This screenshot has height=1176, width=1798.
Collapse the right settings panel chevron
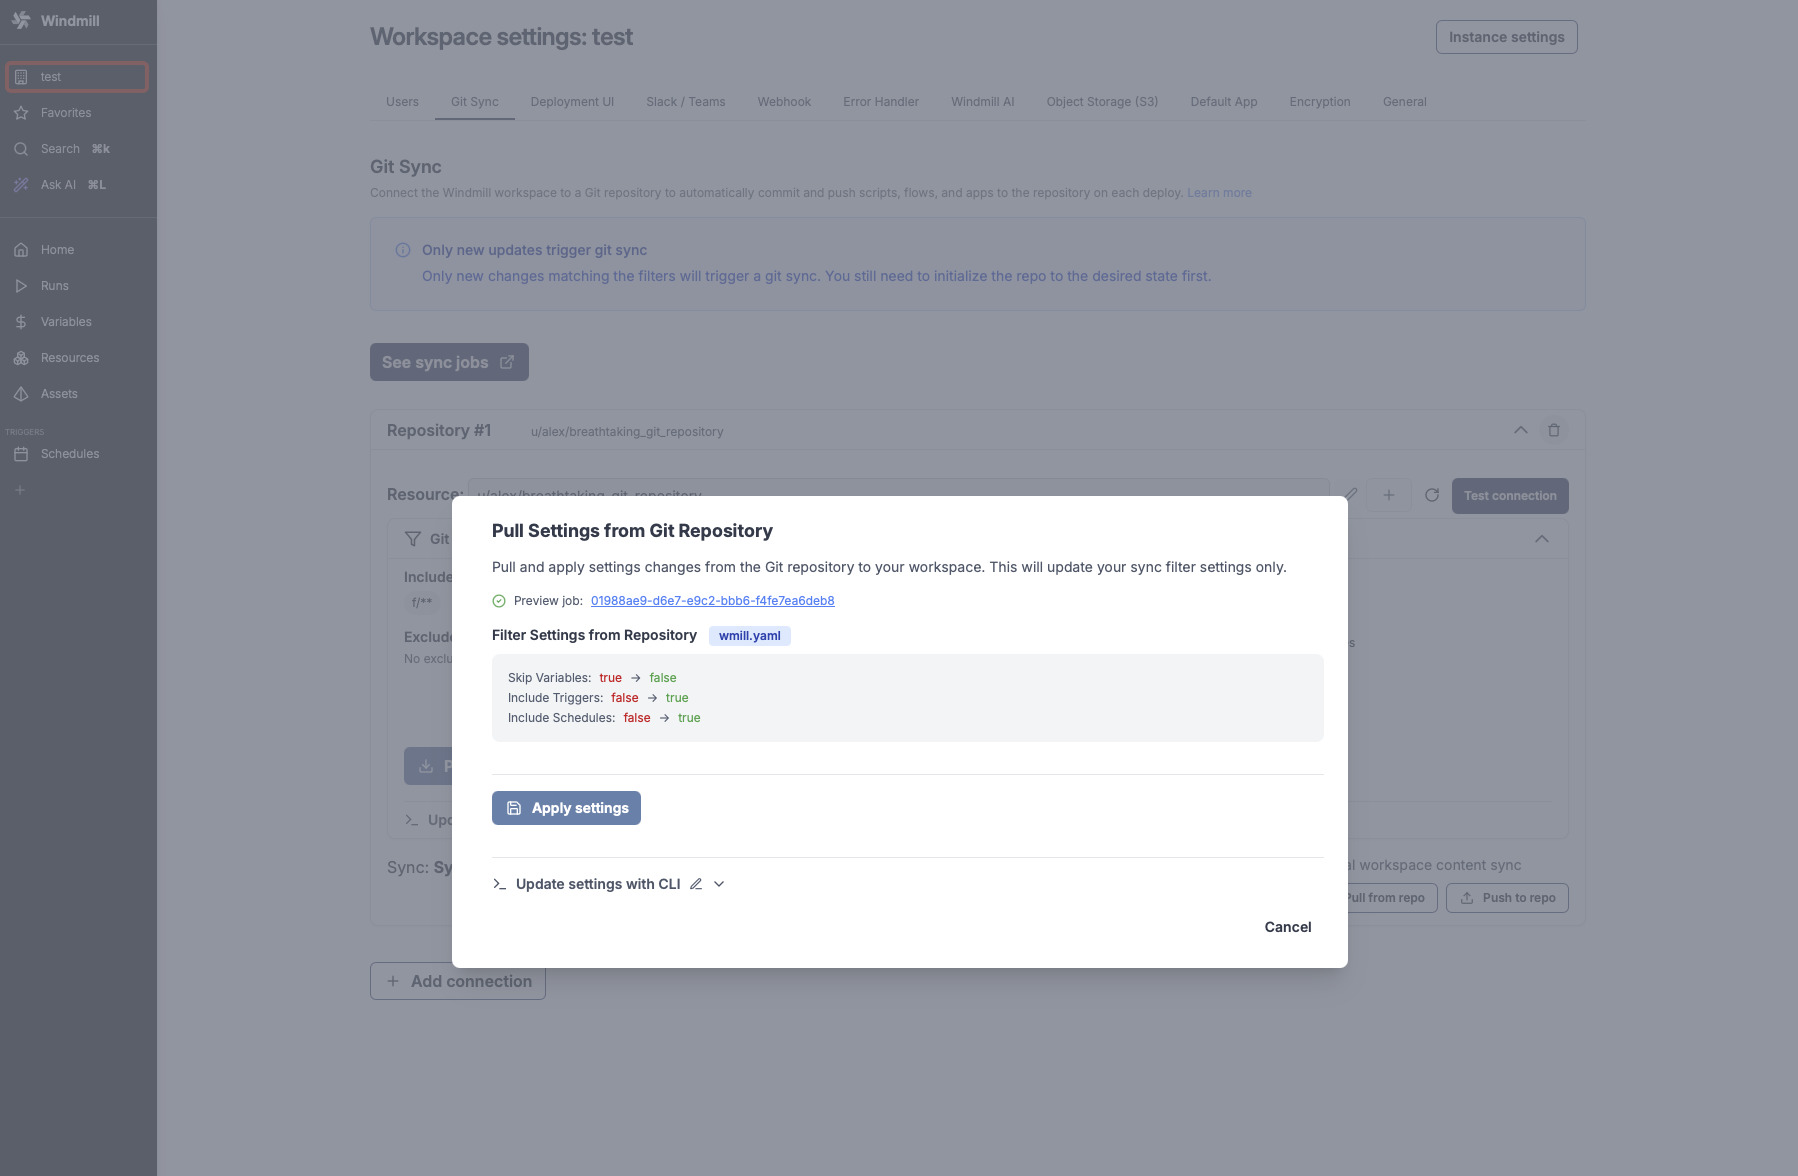tap(1542, 539)
